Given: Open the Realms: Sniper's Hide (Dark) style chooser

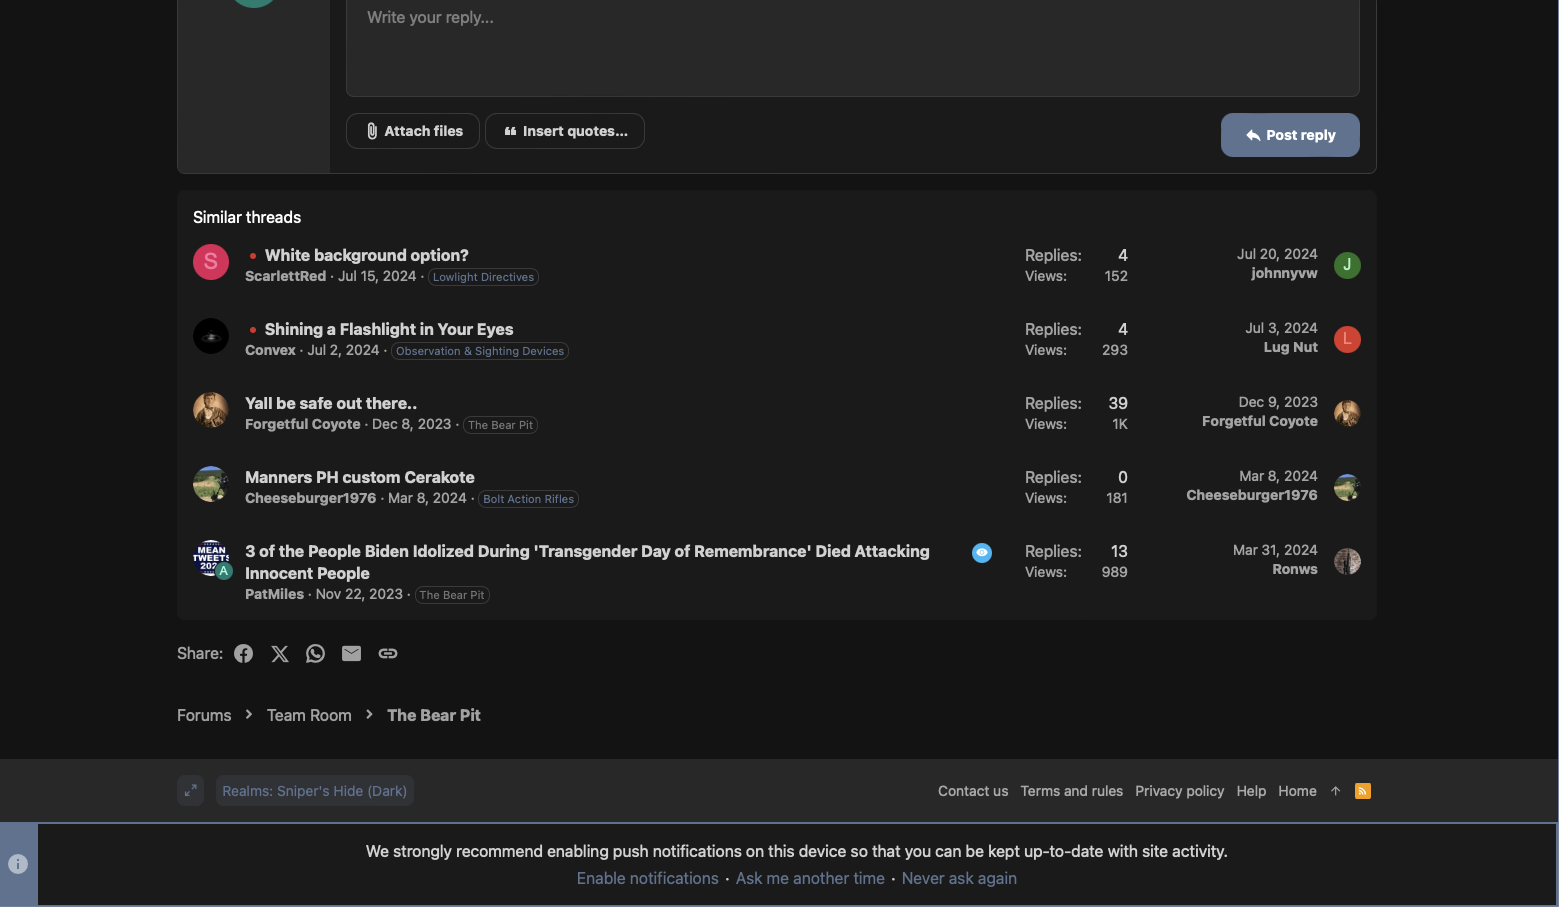Looking at the screenshot, I should coord(314,791).
